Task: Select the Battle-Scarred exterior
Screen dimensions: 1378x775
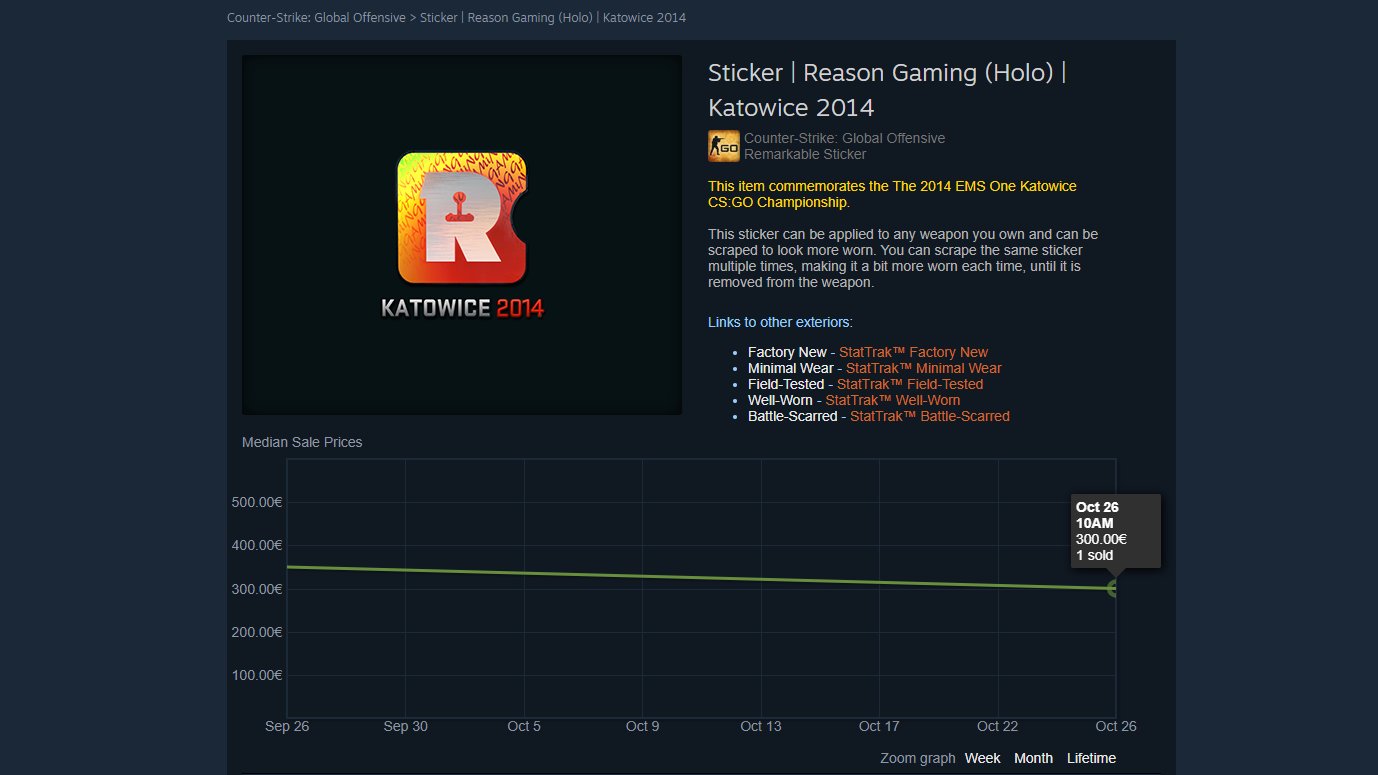Action: click(792, 416)
